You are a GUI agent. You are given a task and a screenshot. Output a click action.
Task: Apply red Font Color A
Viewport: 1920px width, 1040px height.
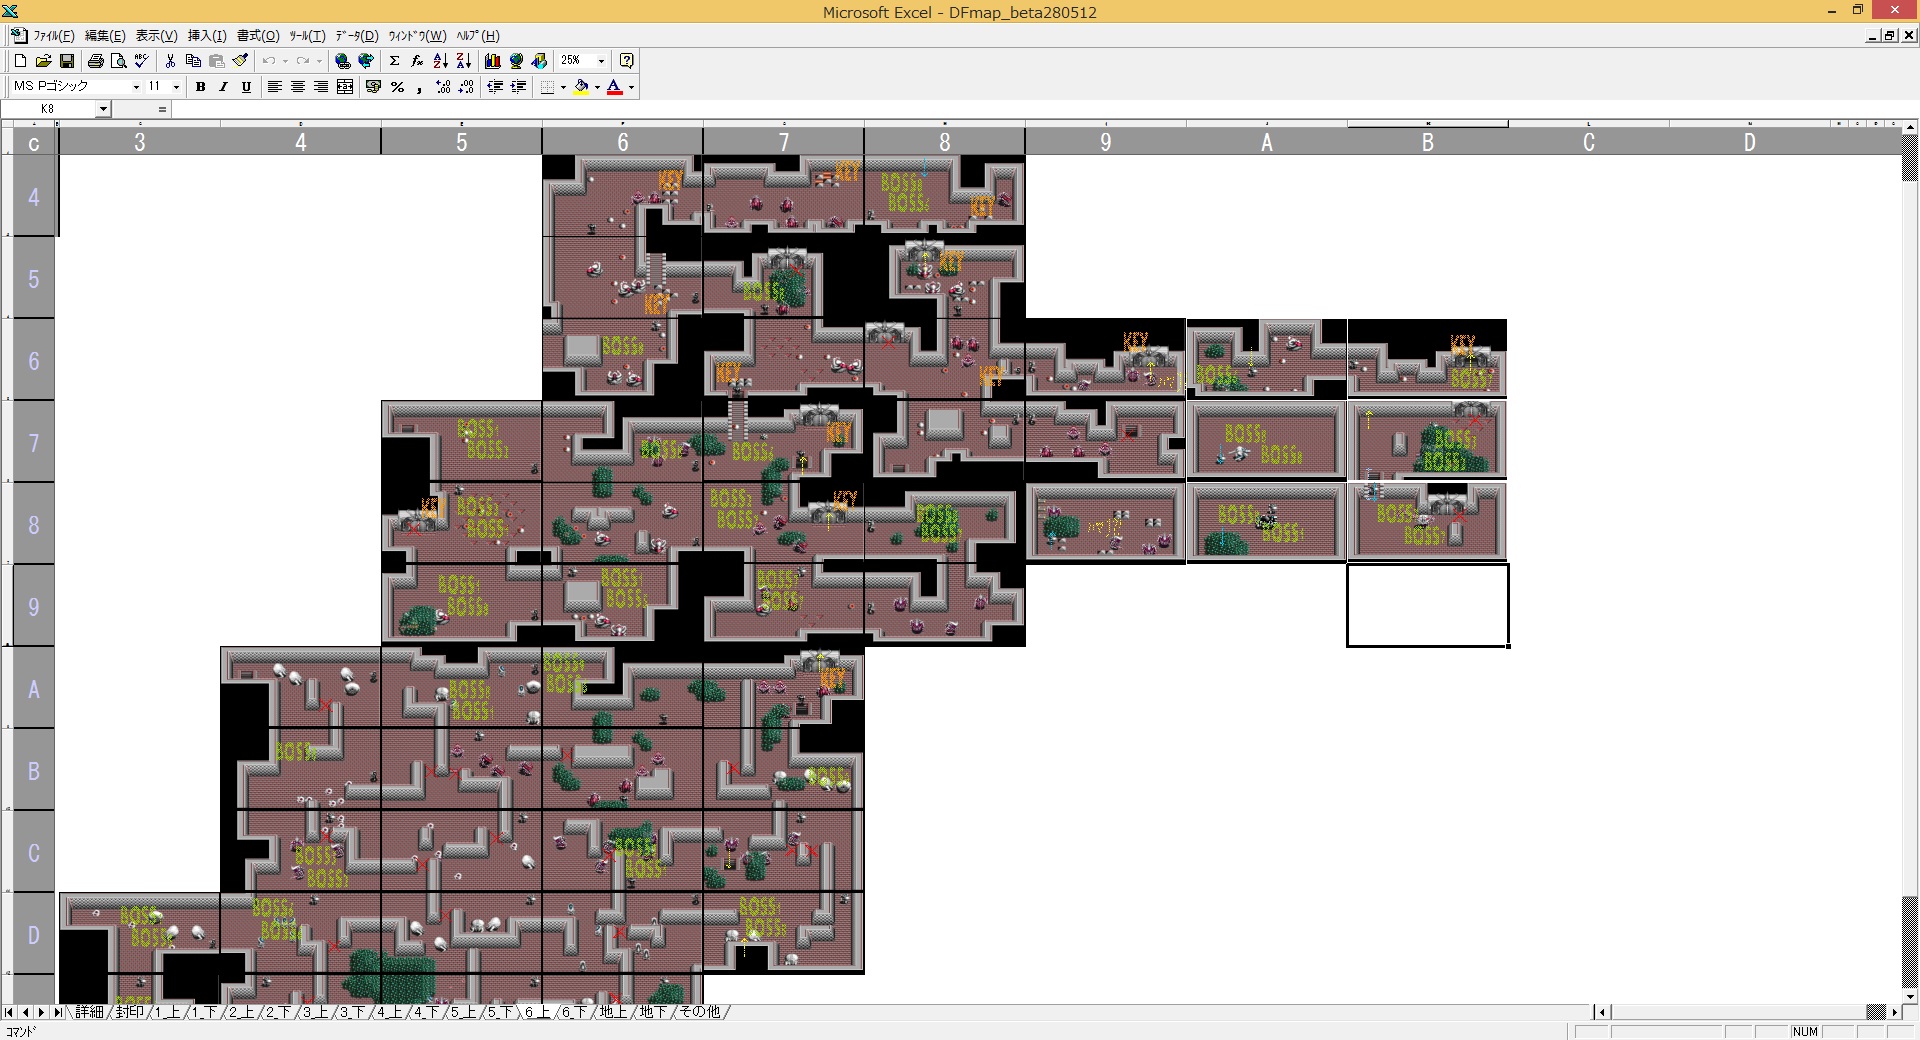[615, 87]
